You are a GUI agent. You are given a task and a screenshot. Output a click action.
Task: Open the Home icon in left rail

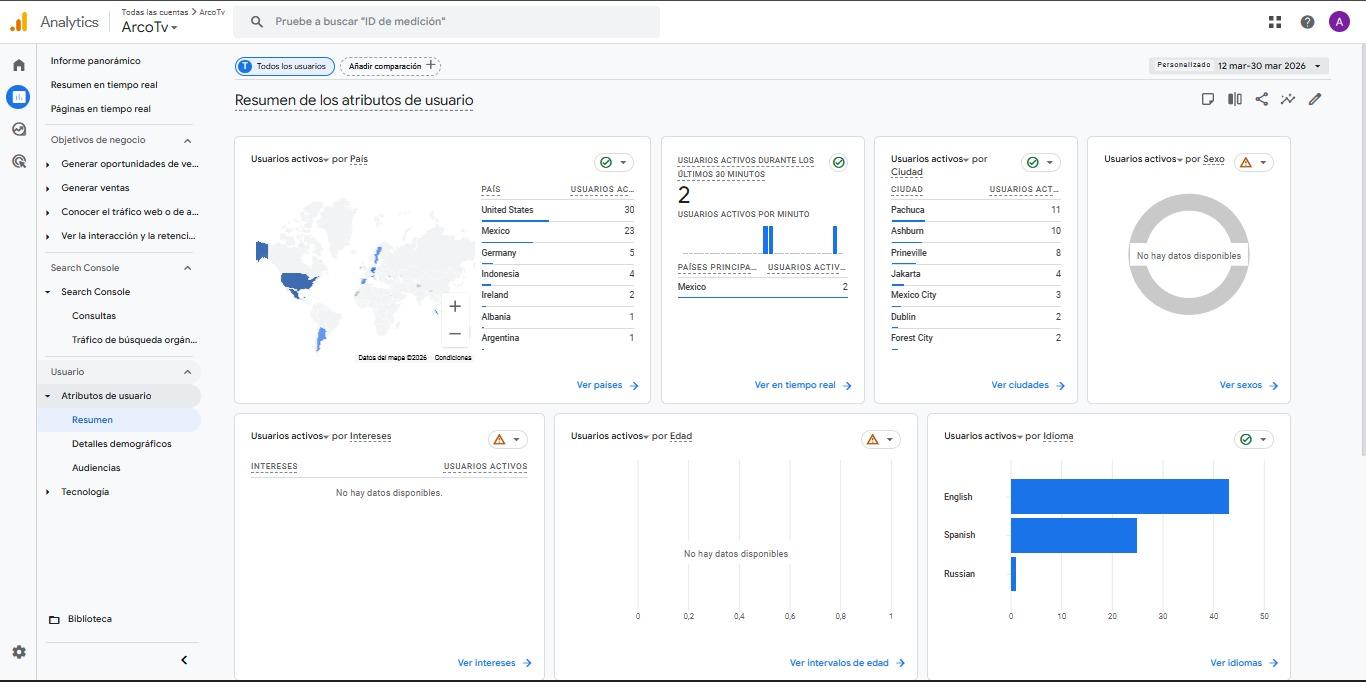[18, 65]
